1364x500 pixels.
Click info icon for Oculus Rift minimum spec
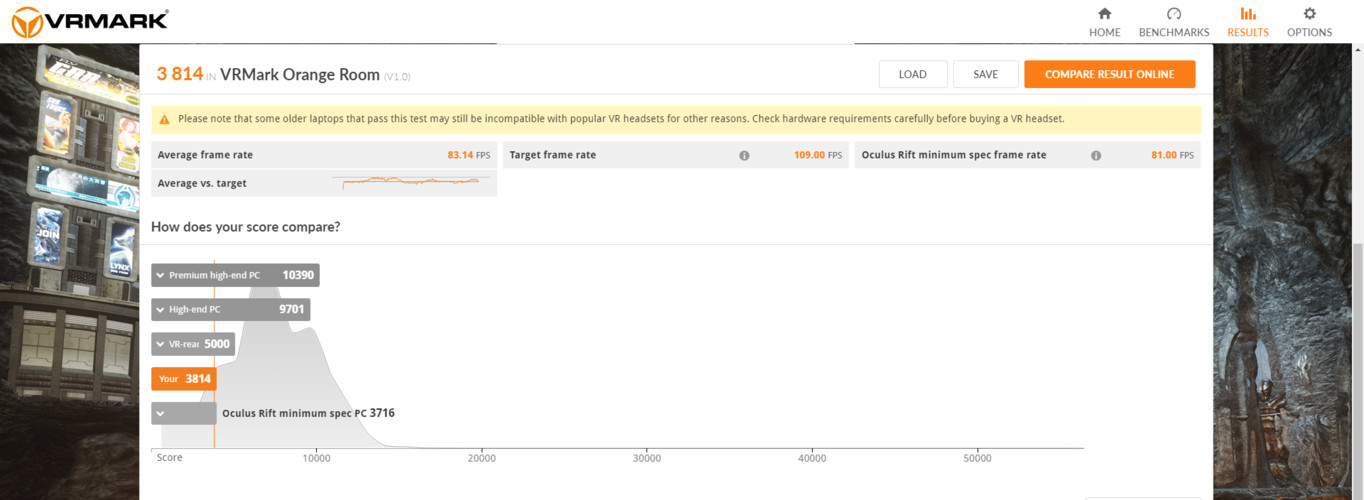pyautogui.click(x=1096, y=155)
